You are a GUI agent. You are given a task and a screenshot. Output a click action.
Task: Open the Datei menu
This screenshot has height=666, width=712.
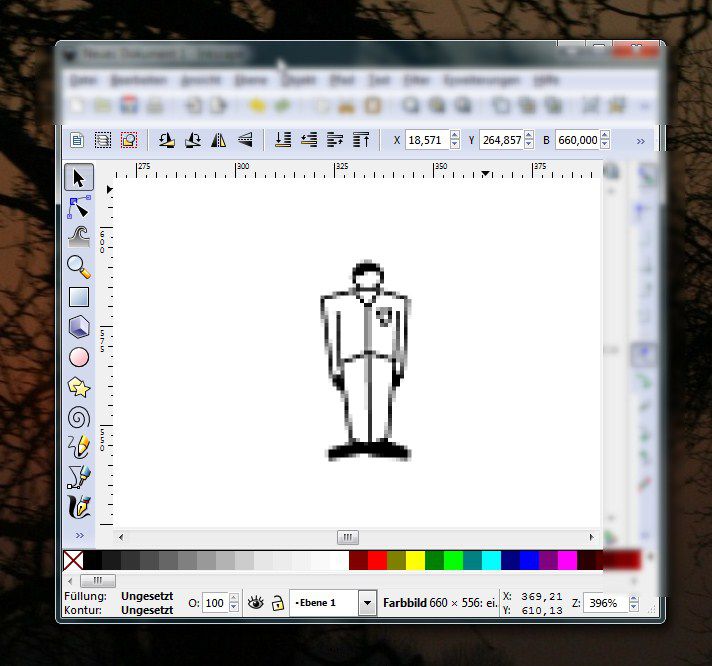(83, 80)
